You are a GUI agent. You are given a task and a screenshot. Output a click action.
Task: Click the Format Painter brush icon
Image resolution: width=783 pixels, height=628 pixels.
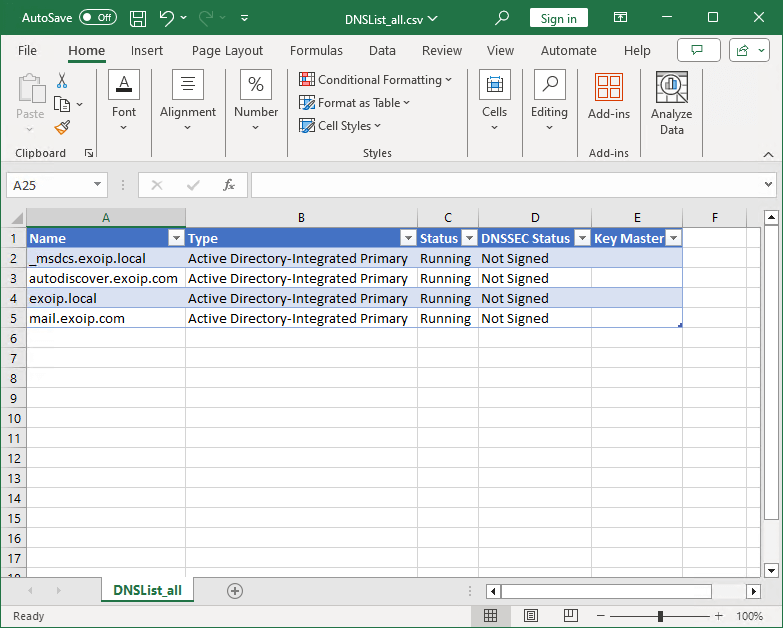[x=62, y=127]
